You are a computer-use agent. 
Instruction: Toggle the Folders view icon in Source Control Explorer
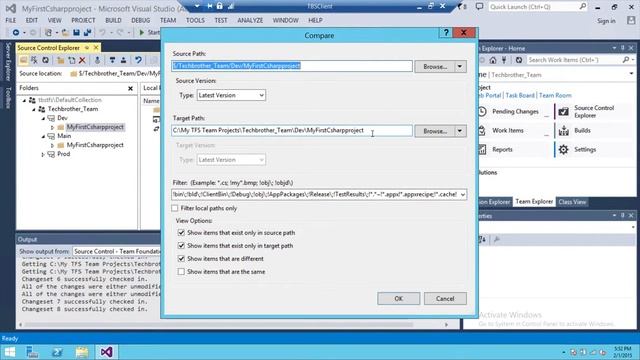pos(24,60)
